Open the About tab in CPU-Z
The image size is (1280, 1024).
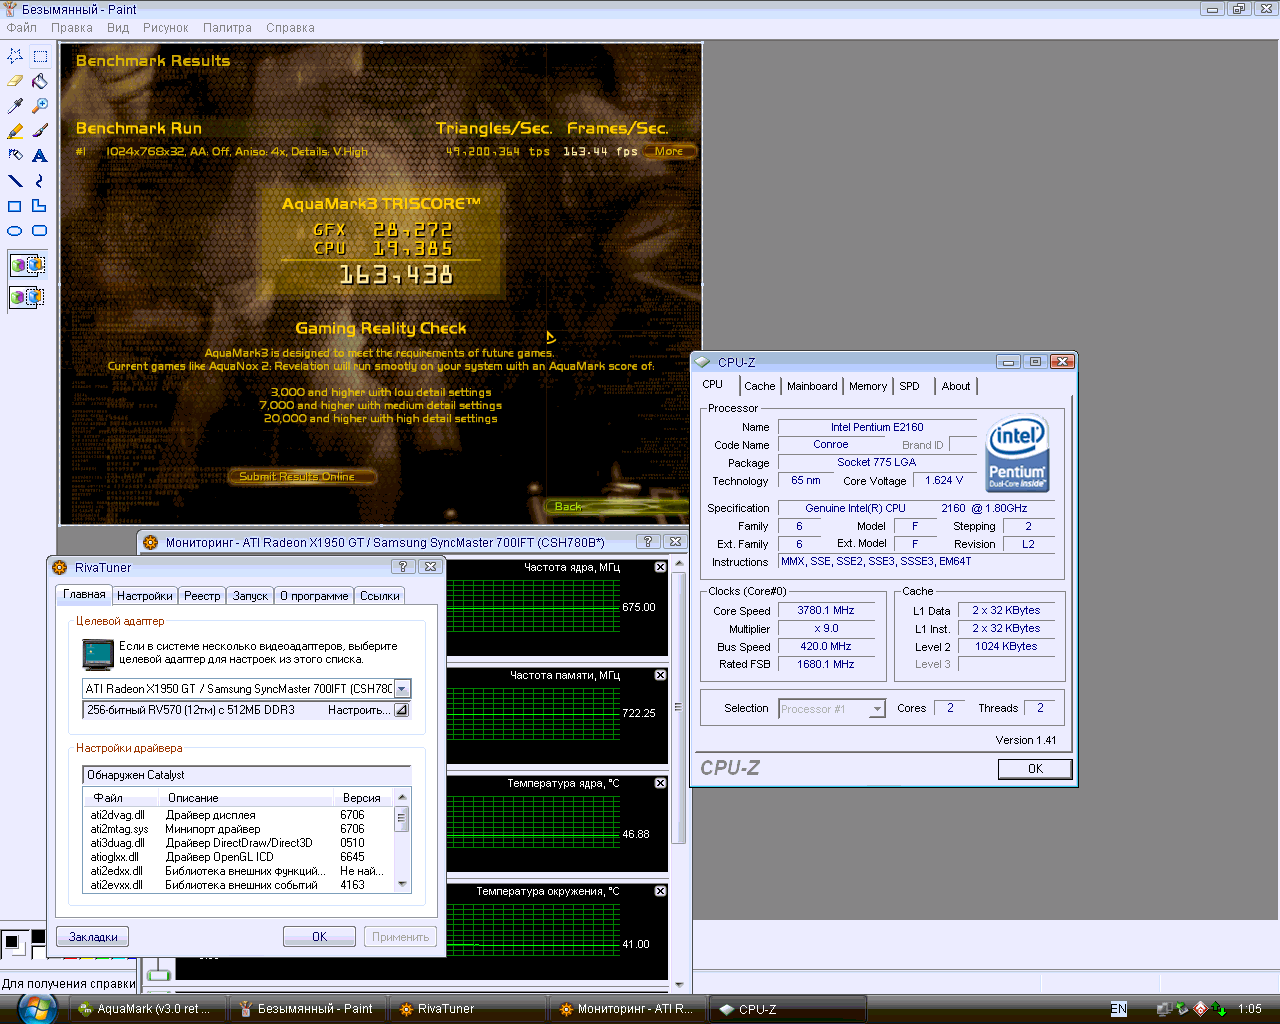pyautogui.click(x=956, y=387)
